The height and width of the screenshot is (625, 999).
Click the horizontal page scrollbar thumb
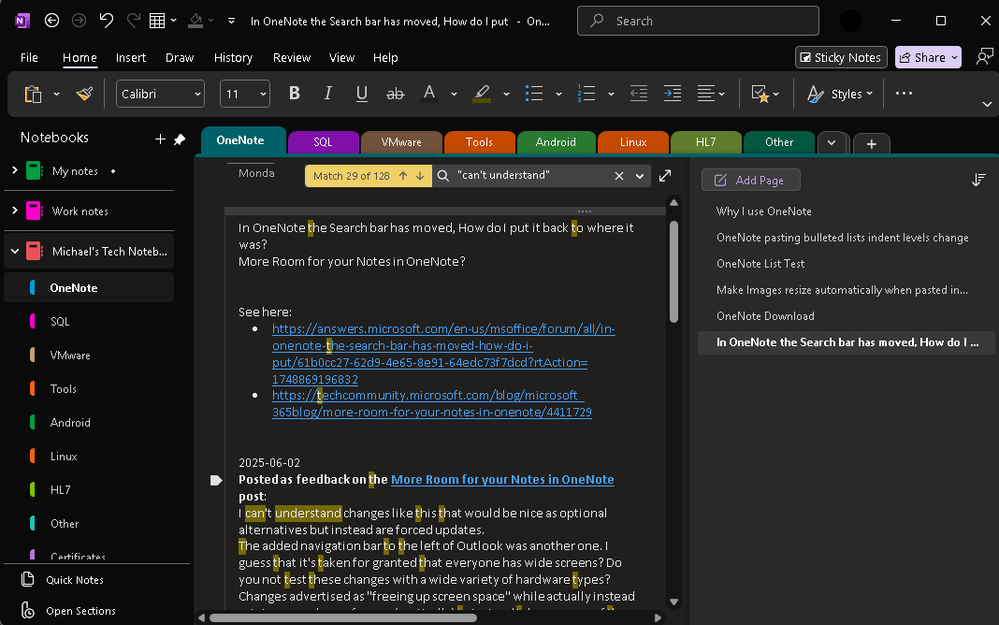click(343, 617)
